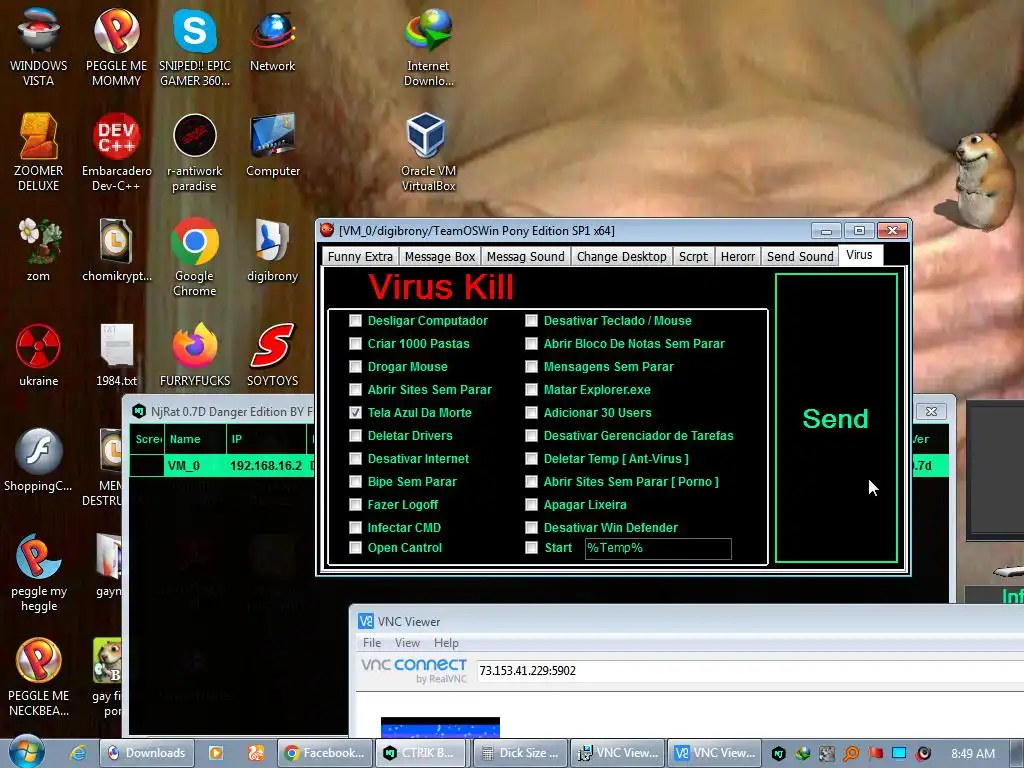This screenshot has height=768, width=1024.
Task: Select the SOYTOYS desktop icon
Action: tap(272, 354)
